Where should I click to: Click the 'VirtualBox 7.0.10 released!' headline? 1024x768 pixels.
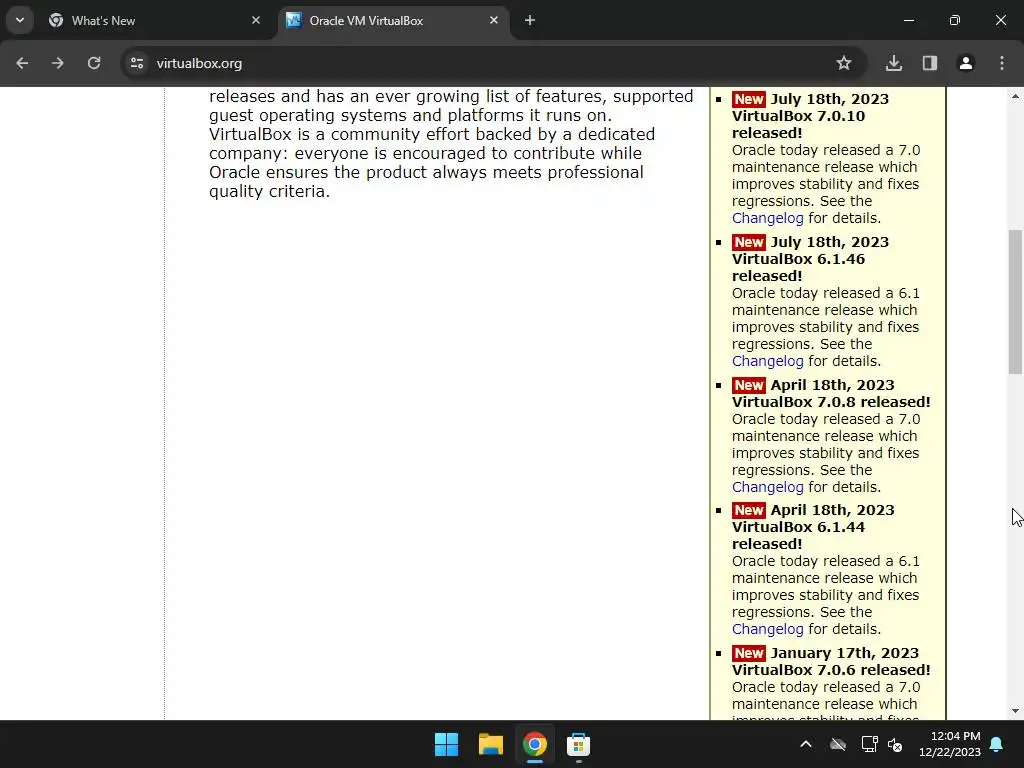tap(798, 125)
